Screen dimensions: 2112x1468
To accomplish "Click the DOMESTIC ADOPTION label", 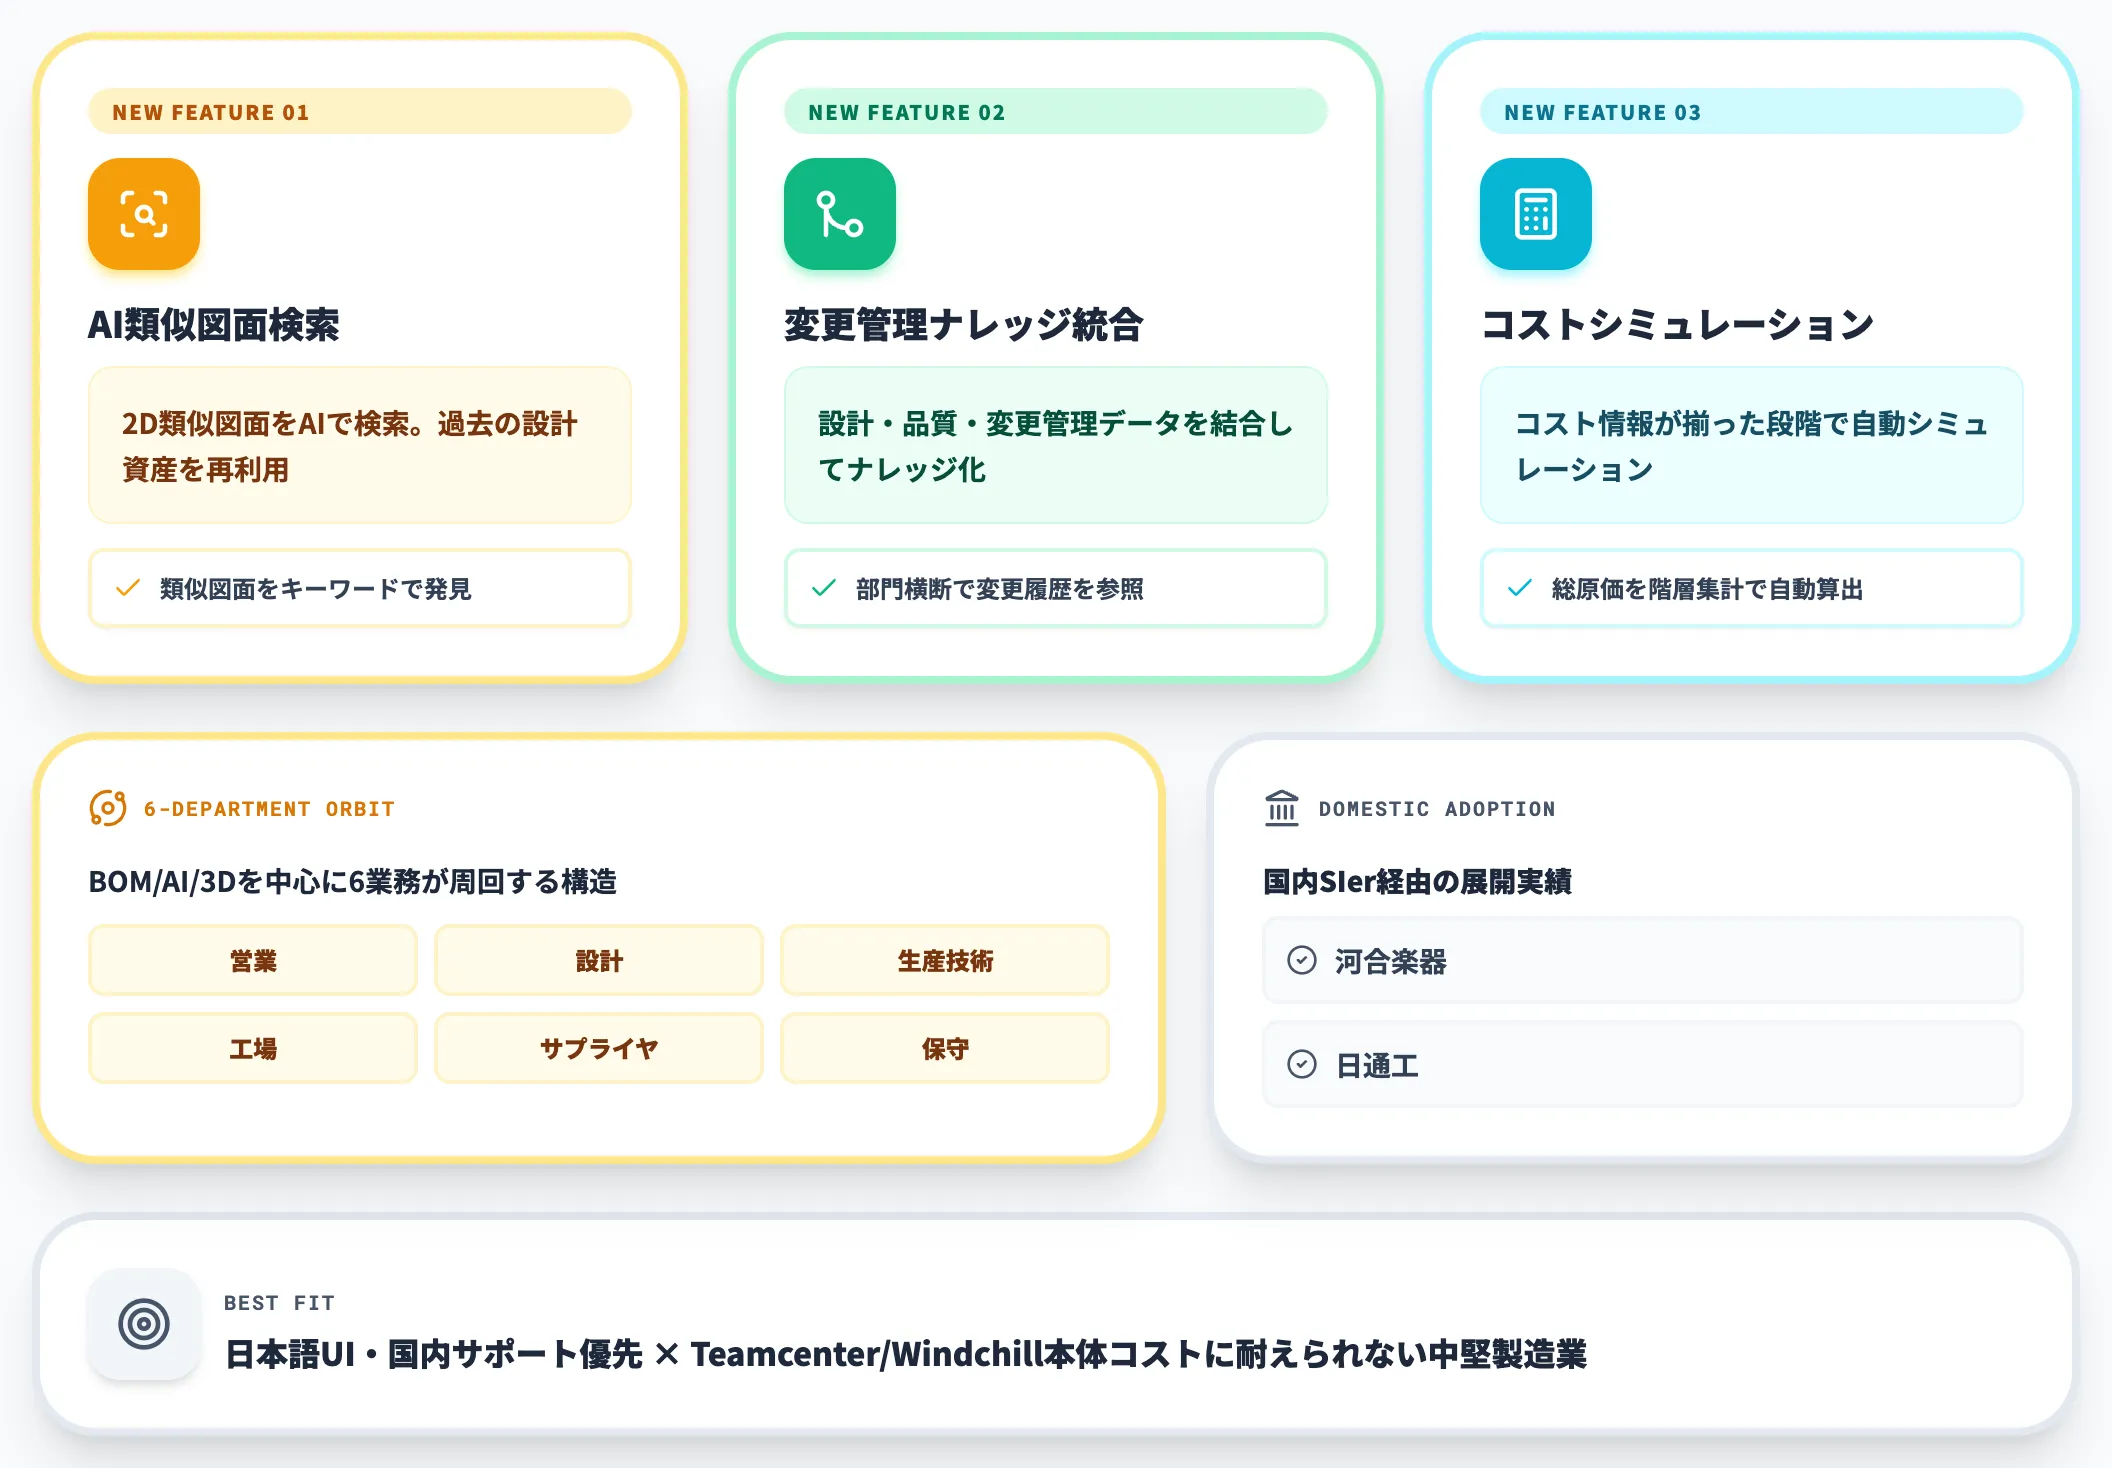I will pyautogui.click(x=1437, y=809).
